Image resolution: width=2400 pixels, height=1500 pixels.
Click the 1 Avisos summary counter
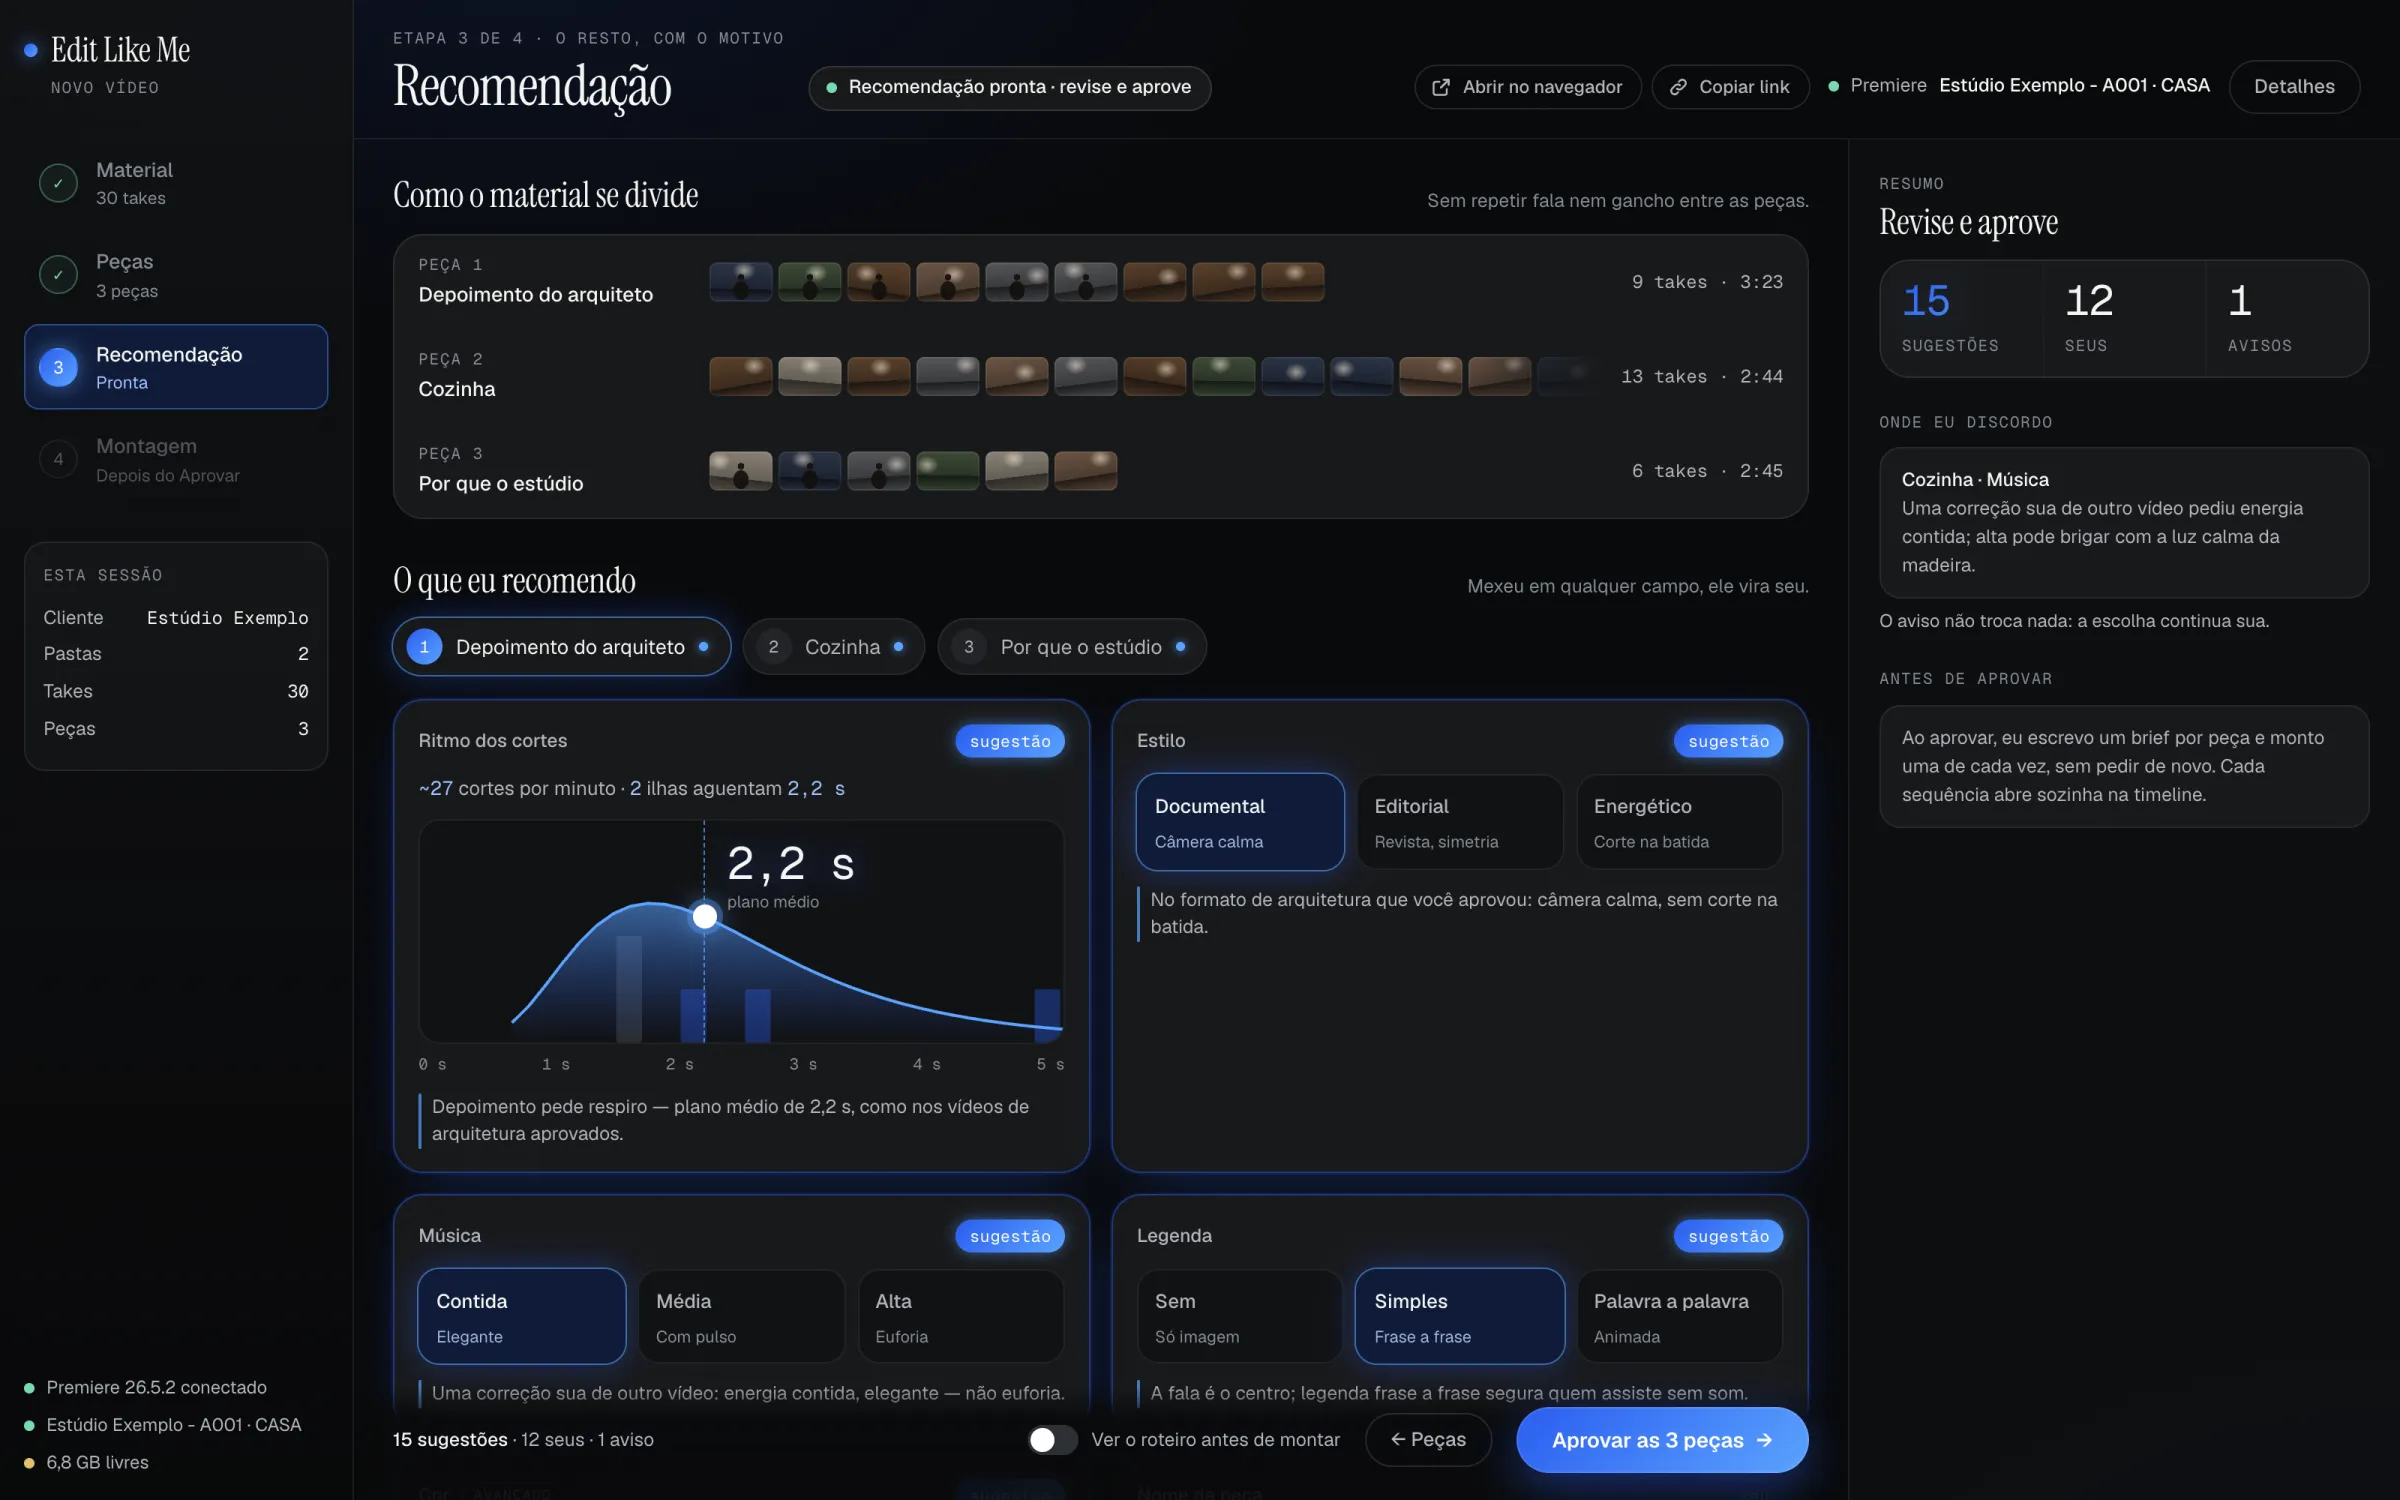coord(2287,319)
